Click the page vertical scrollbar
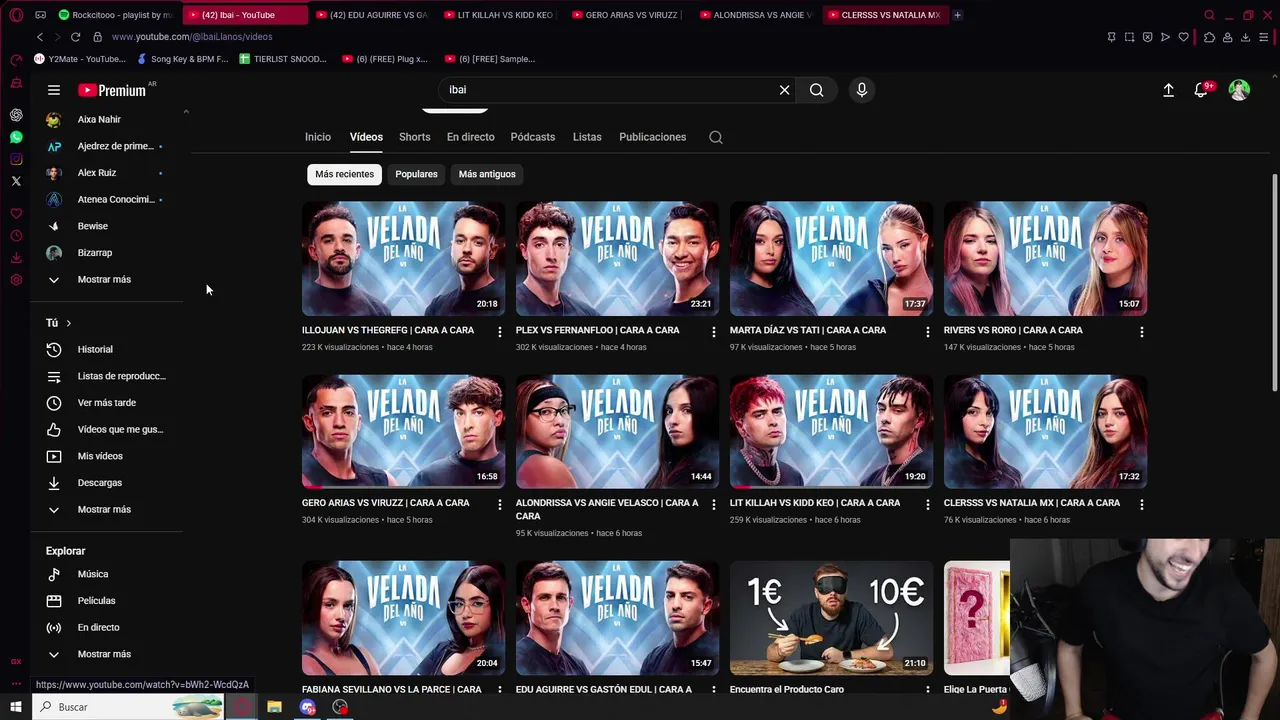The height and width of the screenshot is (720, 1280). 1274,284
